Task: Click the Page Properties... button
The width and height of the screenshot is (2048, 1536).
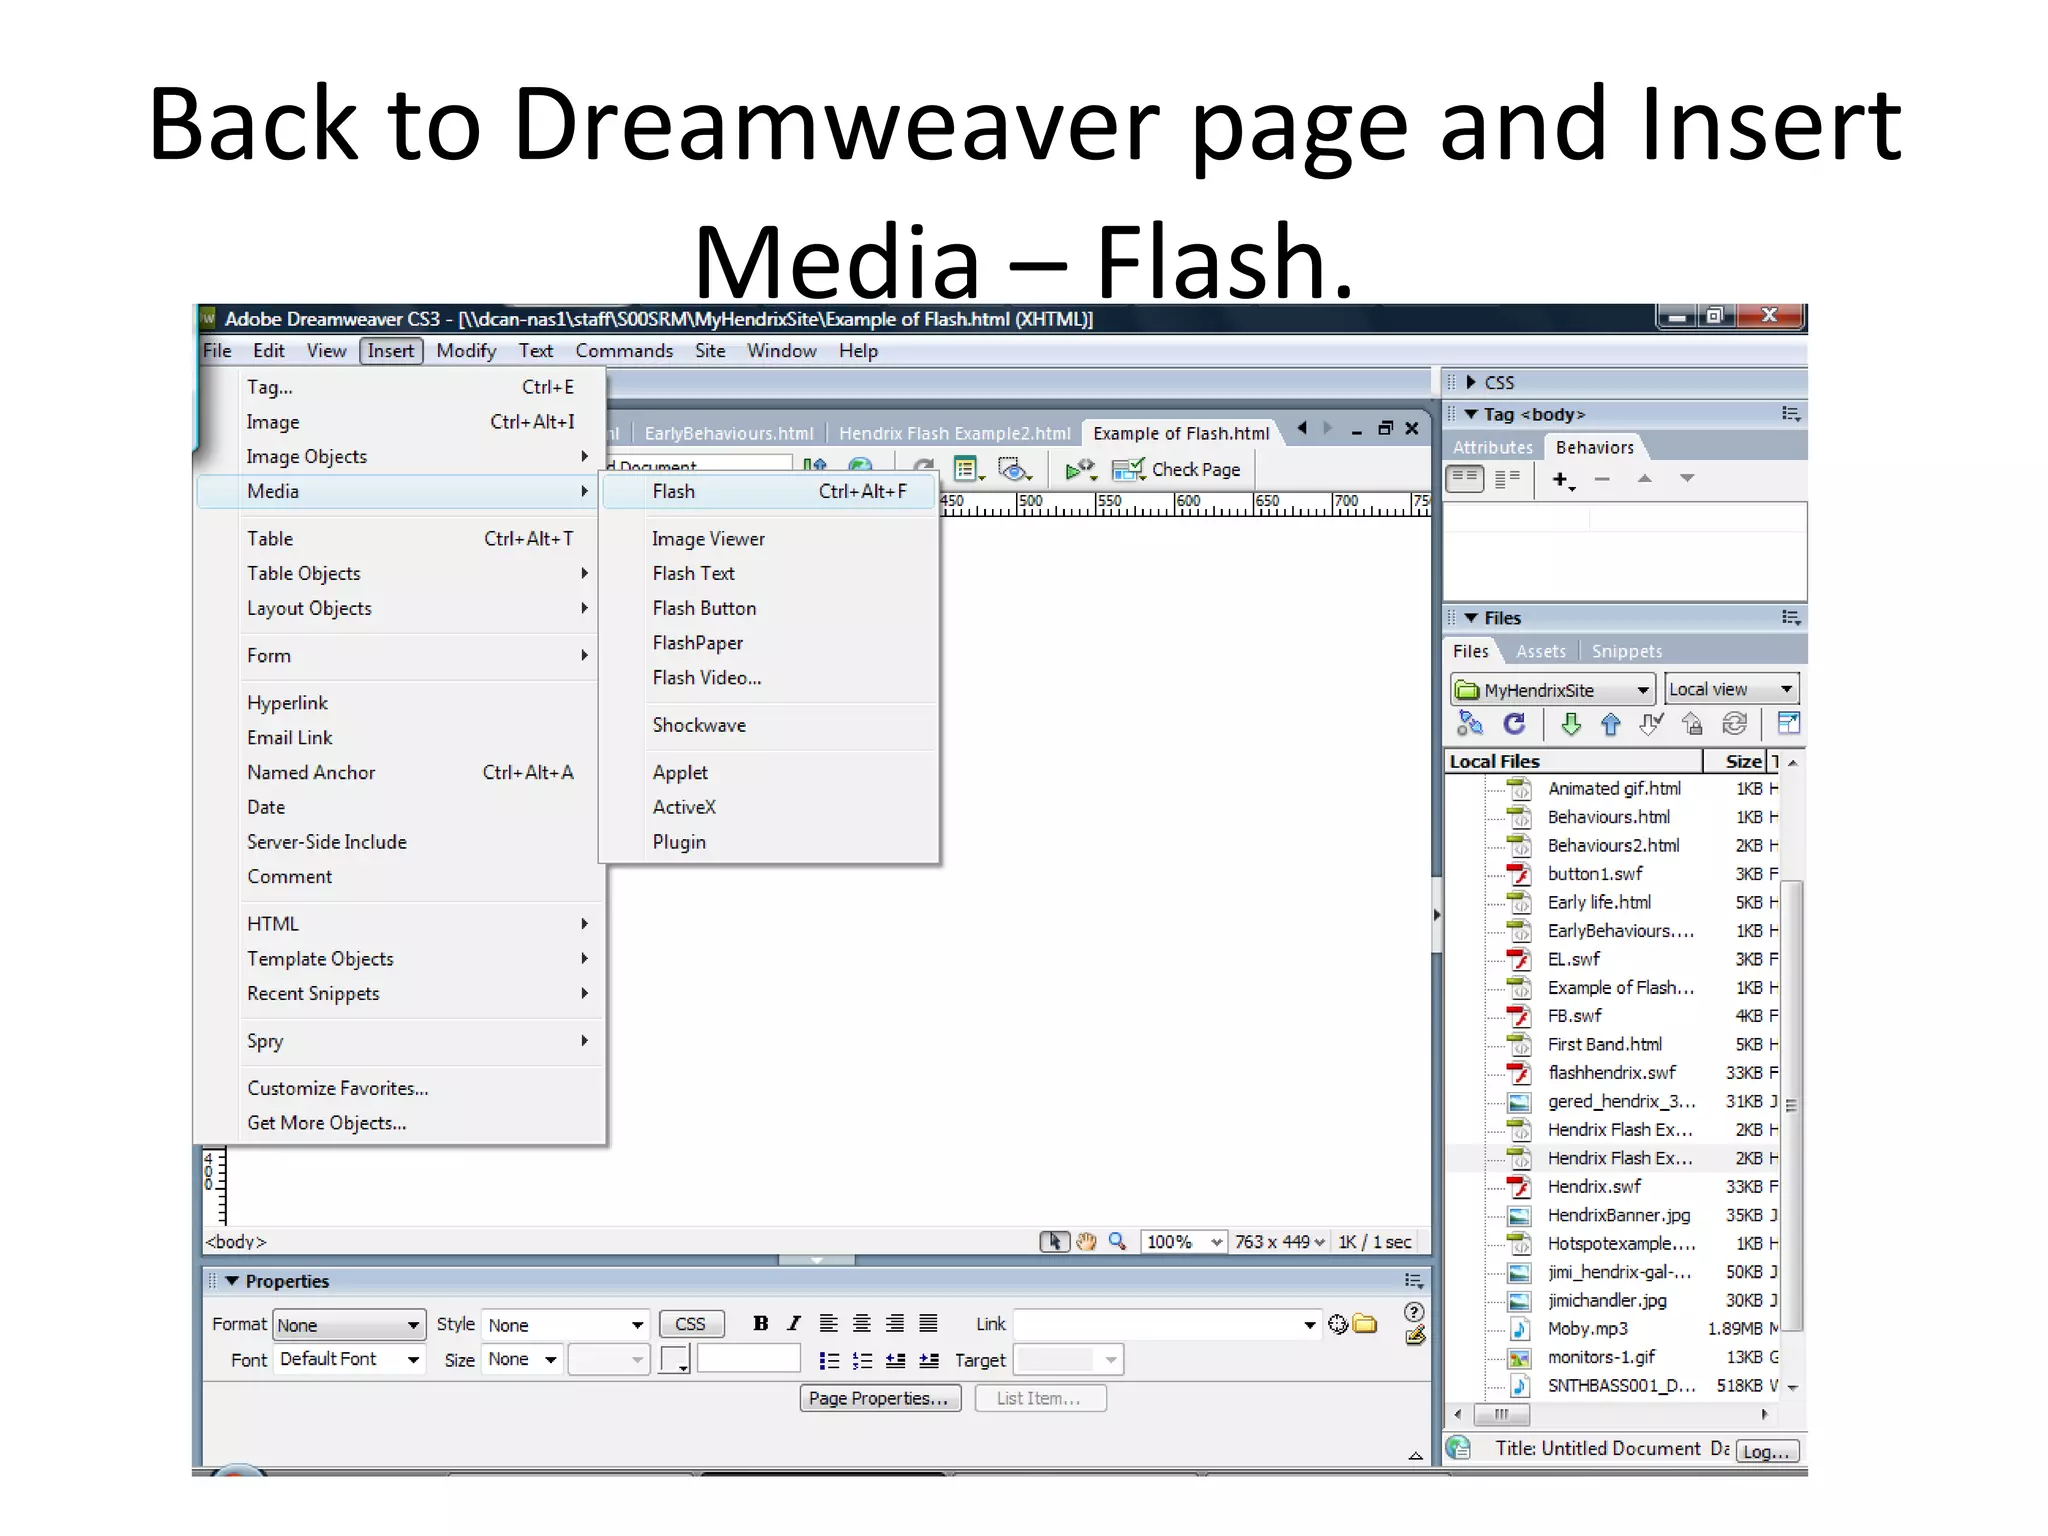Action: point(880,1398)
